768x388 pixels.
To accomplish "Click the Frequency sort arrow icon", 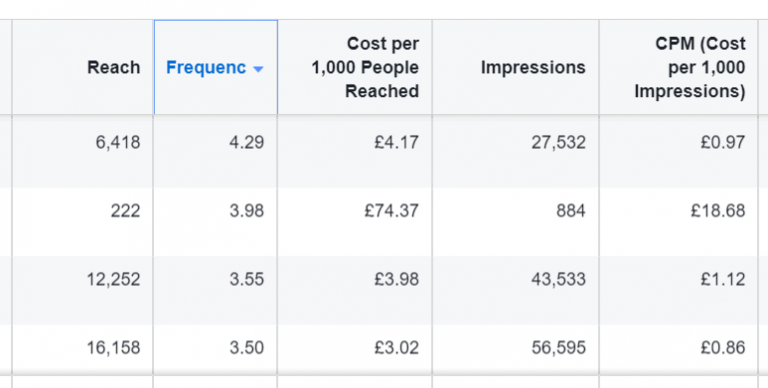I will [258, 70].
